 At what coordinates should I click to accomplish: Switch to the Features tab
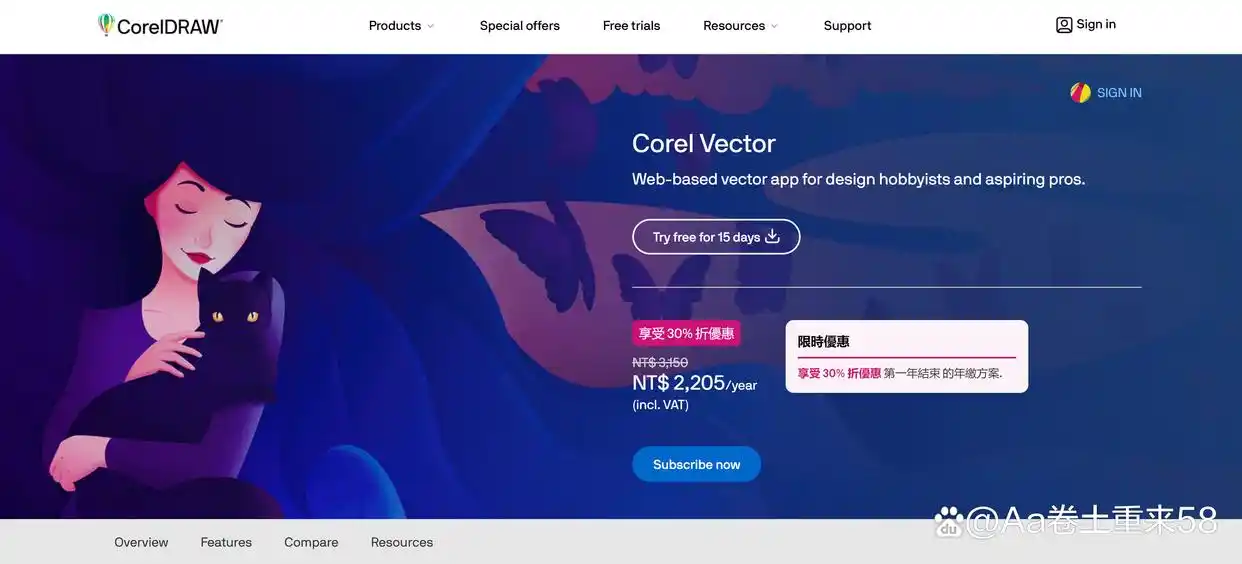pyautogui.click(x=226, y=542)
